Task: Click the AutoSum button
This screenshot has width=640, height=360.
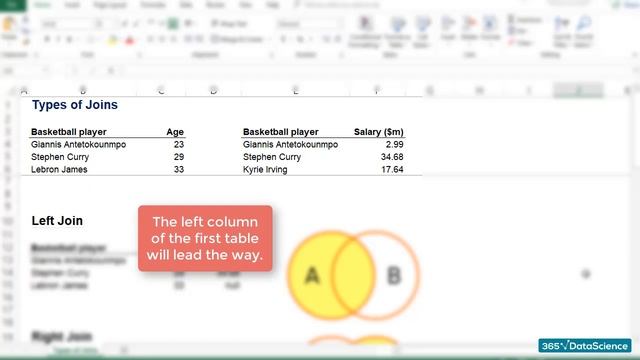Action: (526, 20)
